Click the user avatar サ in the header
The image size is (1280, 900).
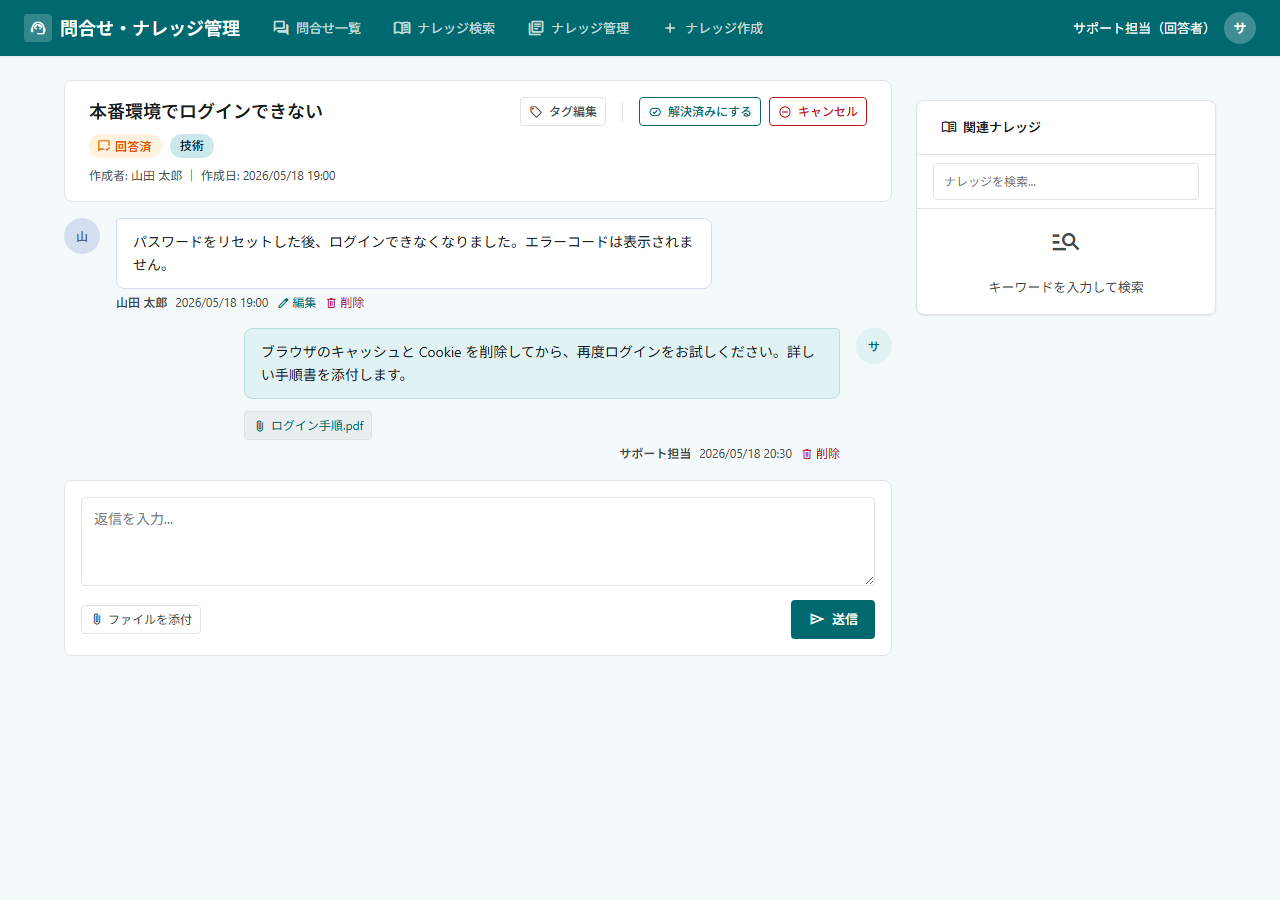(x=1240, y=28)
